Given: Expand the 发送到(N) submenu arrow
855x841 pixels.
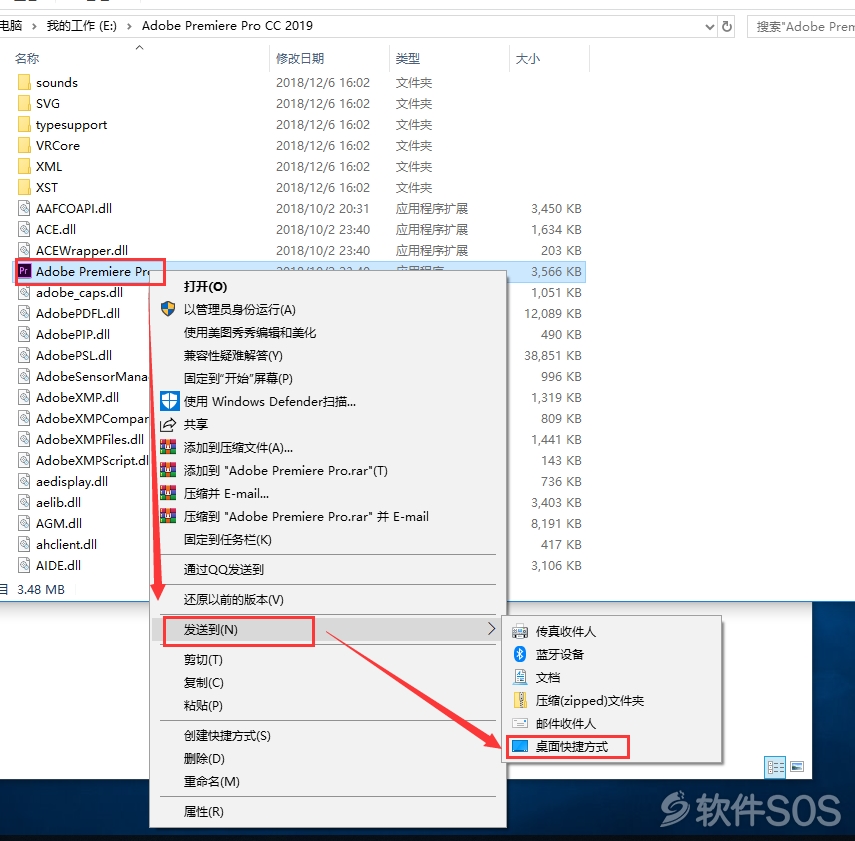Looking at the screenshot, I should point(491,629).
